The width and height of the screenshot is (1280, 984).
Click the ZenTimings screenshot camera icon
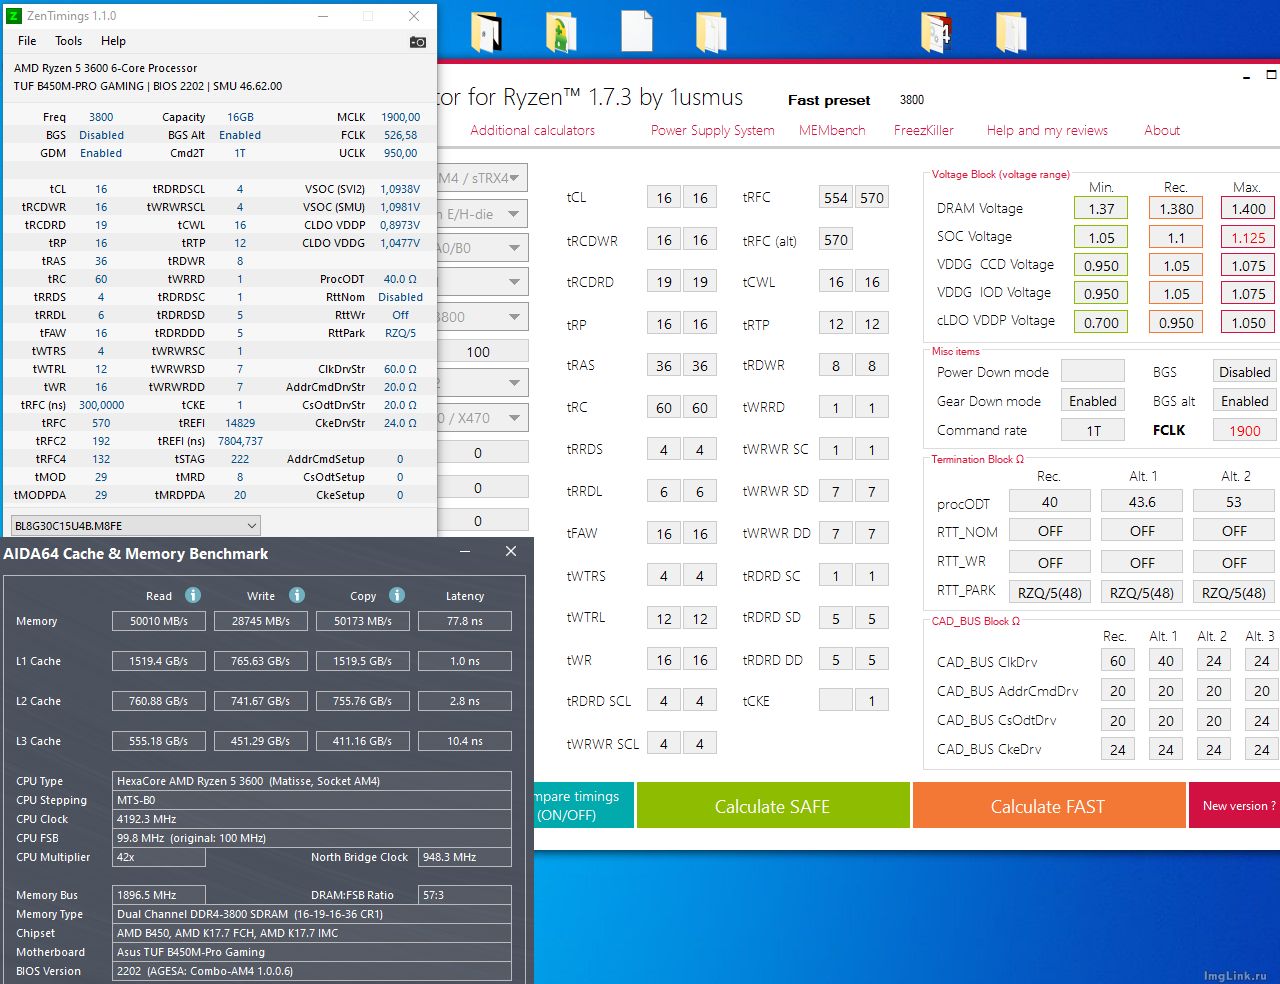418,42
